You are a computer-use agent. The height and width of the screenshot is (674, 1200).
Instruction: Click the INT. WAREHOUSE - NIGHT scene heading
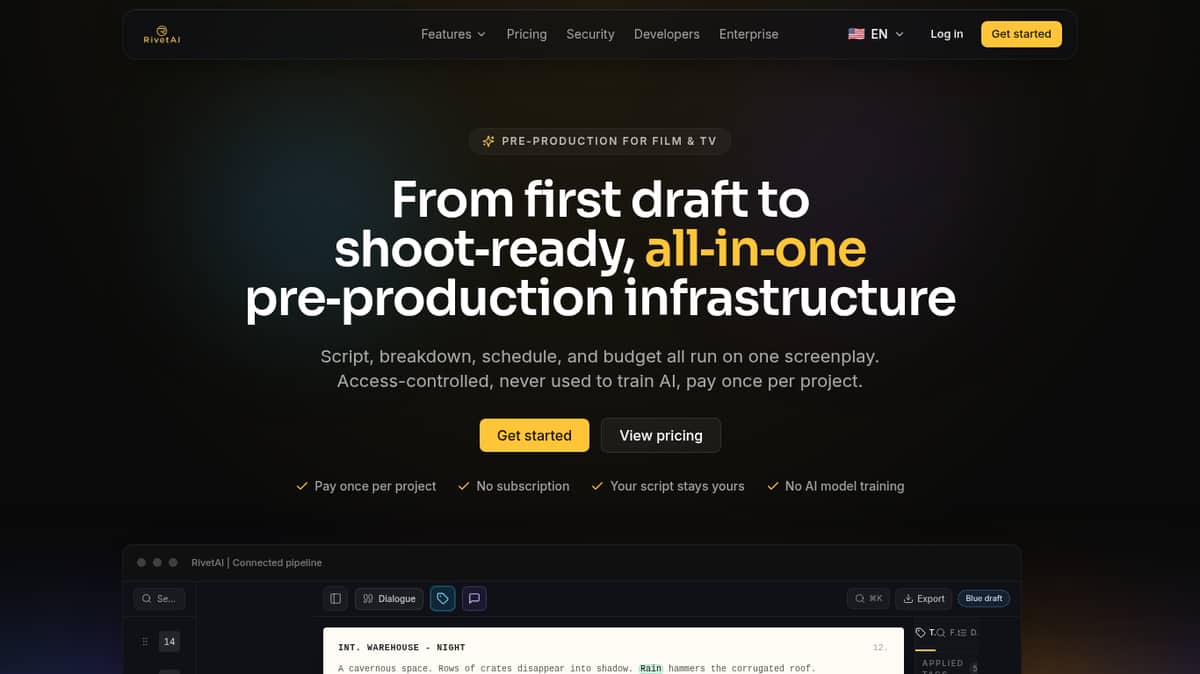click(401, 648)
